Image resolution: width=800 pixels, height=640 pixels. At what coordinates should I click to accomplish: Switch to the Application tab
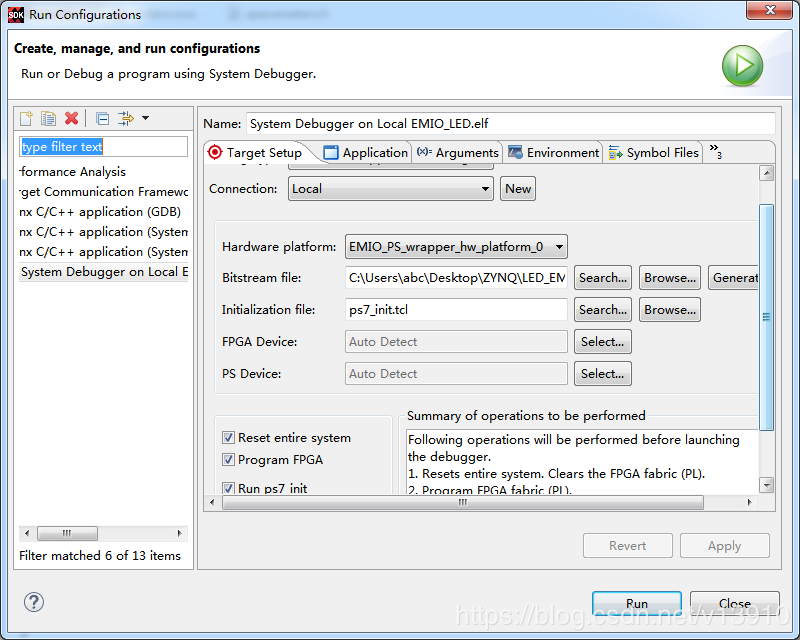(366, 153)
